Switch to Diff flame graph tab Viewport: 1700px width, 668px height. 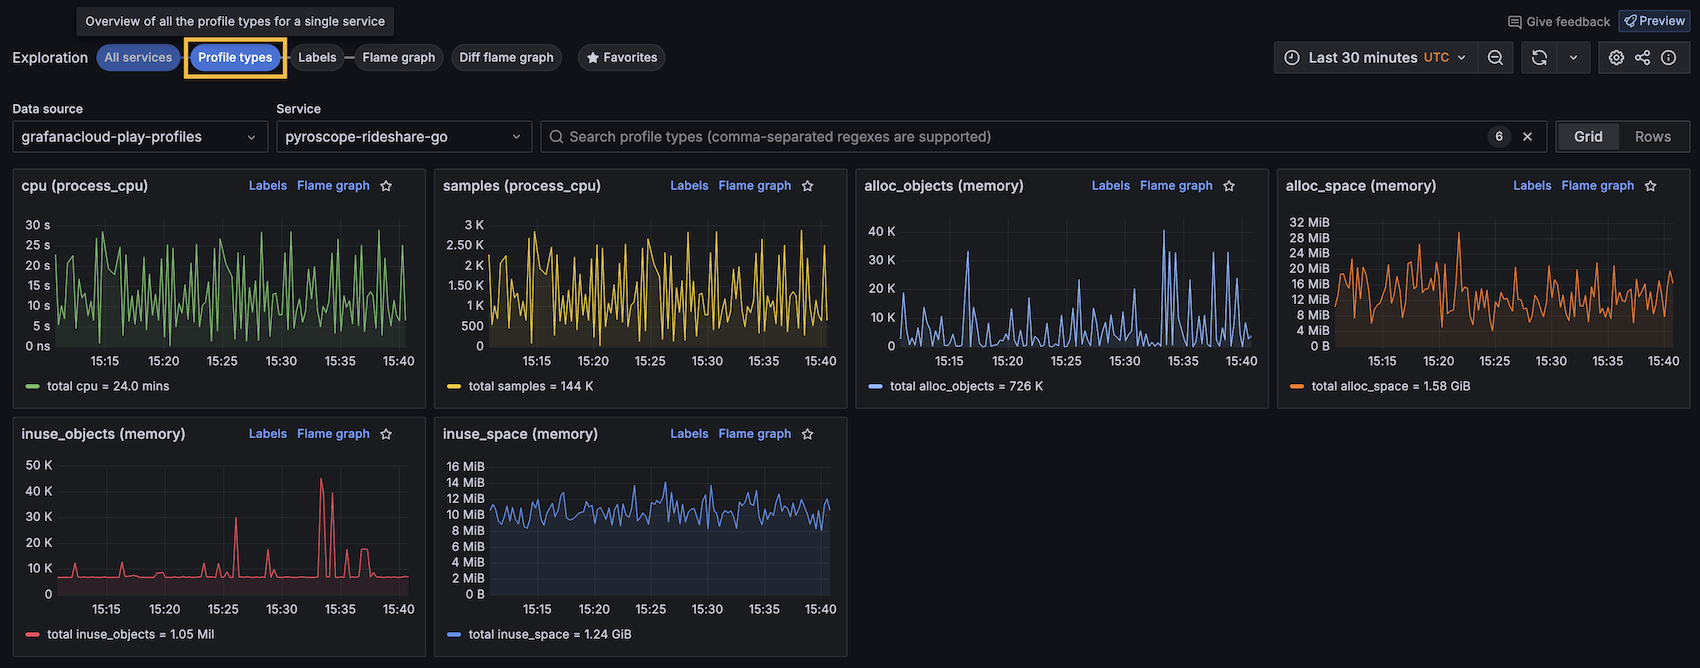tap(506, 58)
